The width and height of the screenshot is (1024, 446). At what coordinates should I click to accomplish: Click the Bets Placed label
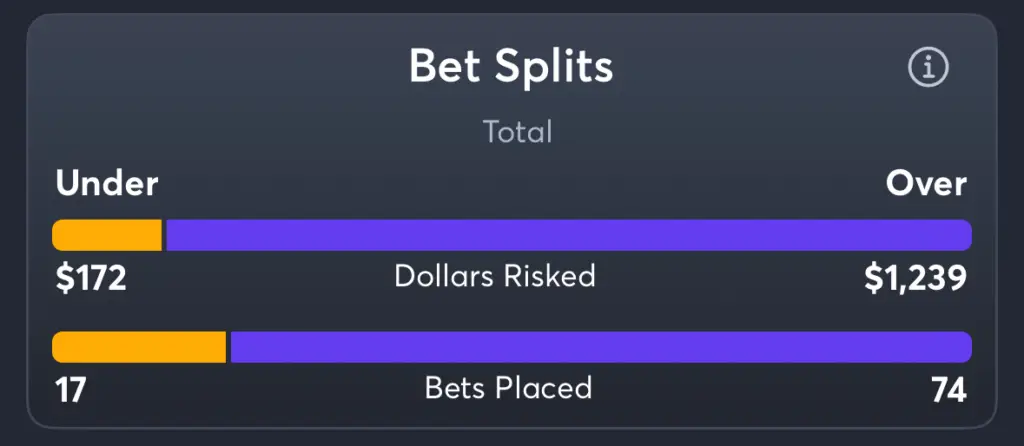508,388
